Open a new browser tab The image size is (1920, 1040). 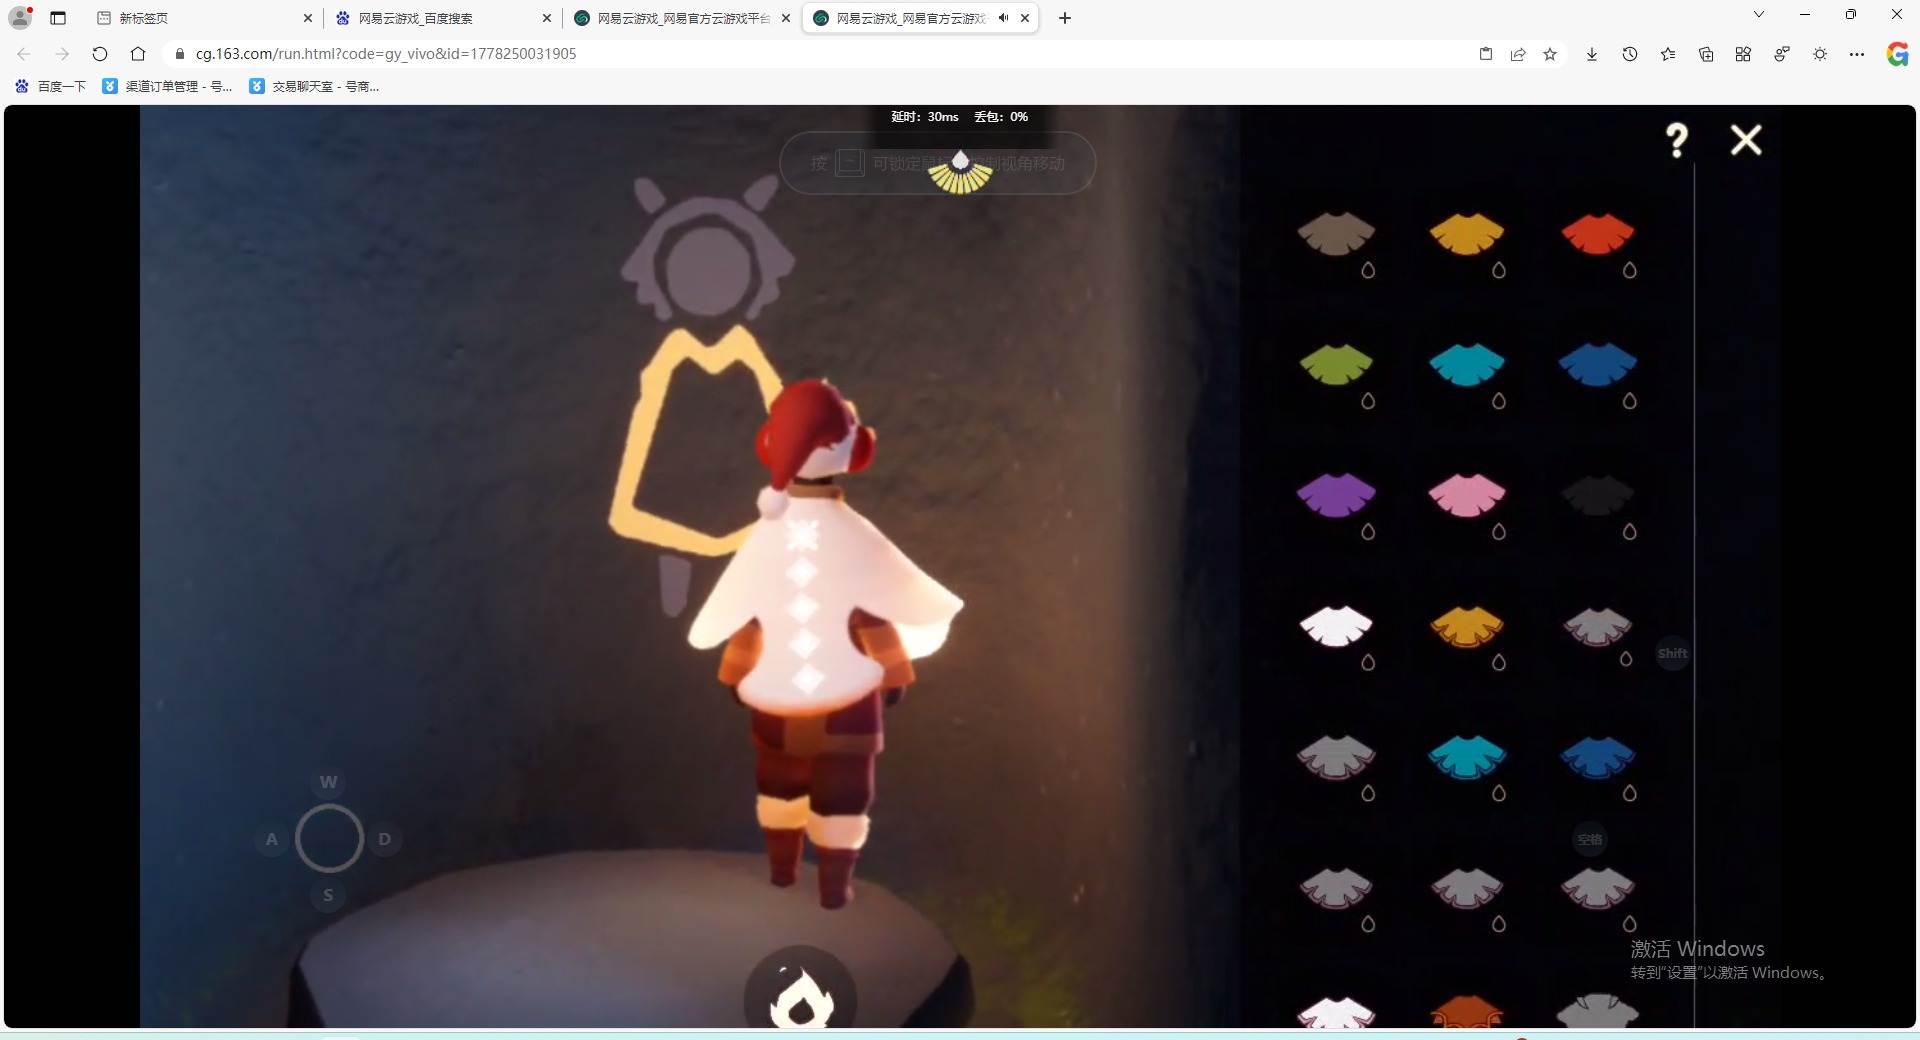[1065, 18]
